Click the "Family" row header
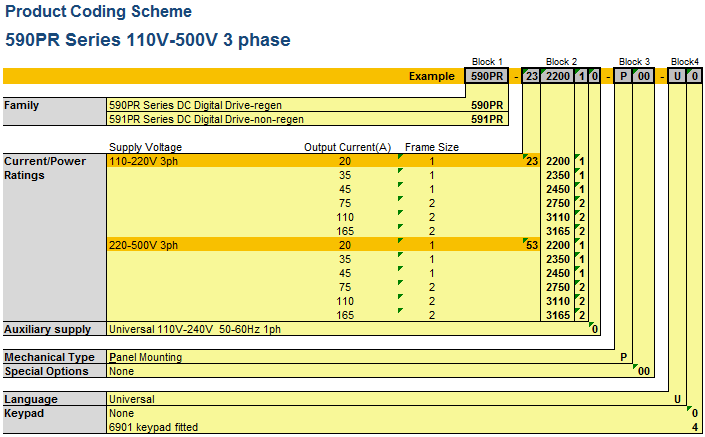The image size is (705, 437). click(x=54, y=111)
